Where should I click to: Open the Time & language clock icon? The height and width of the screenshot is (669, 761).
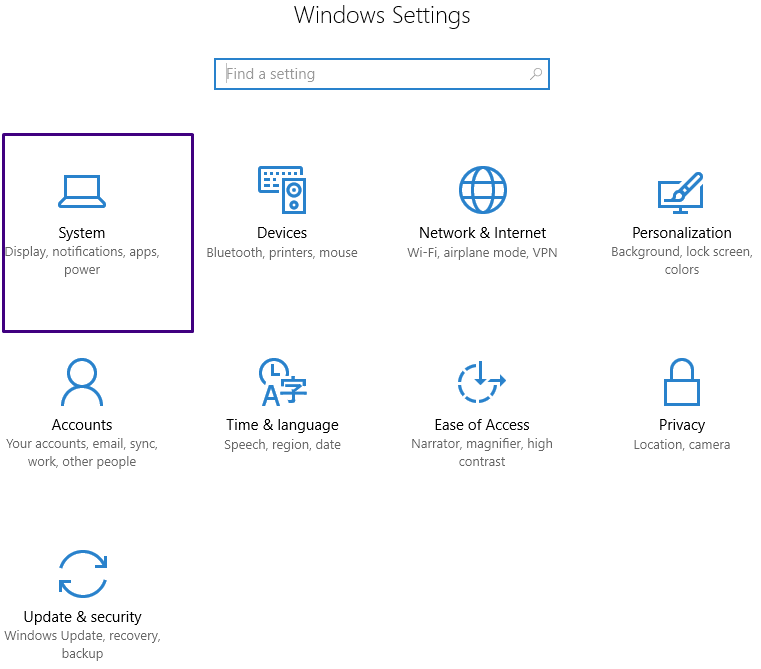tap(282, 381)
